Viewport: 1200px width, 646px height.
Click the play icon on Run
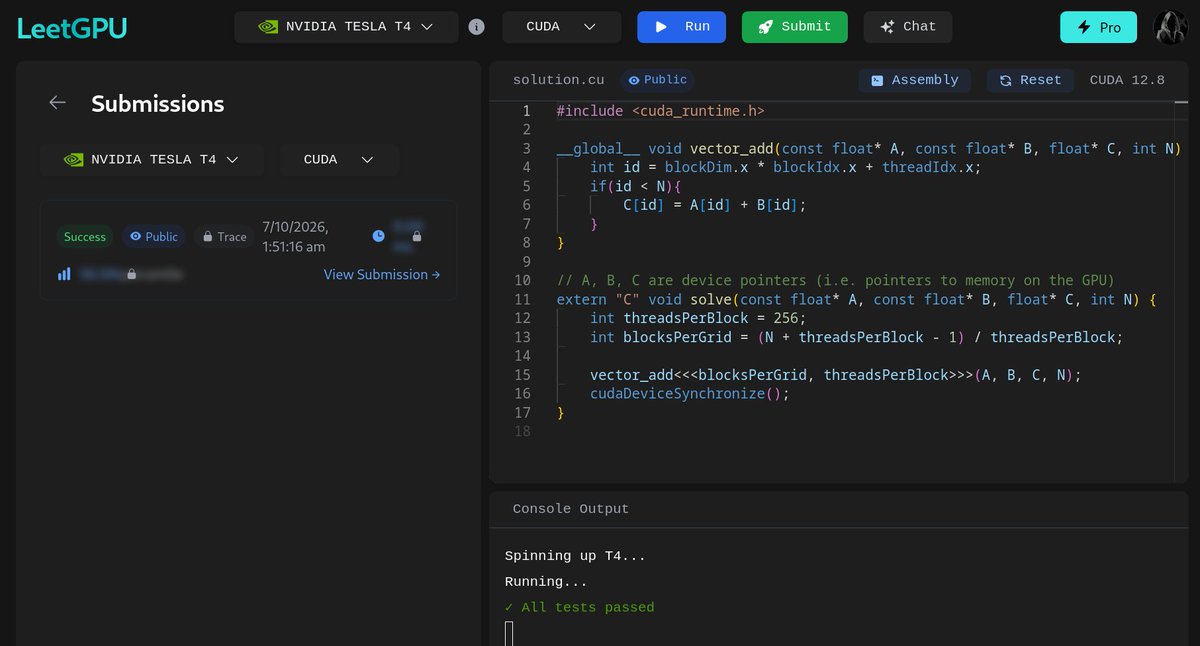pyautogui.click(x=661, y=27)
